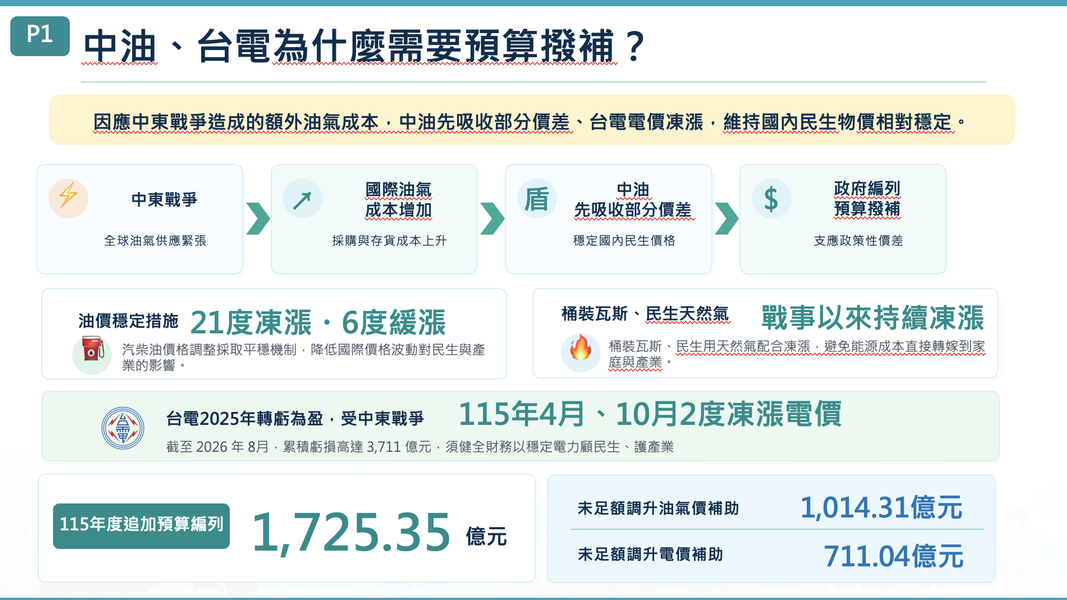
Task: Click the chevron arrow after 中東戰爭 card
Action: click(x=257, y=218)
